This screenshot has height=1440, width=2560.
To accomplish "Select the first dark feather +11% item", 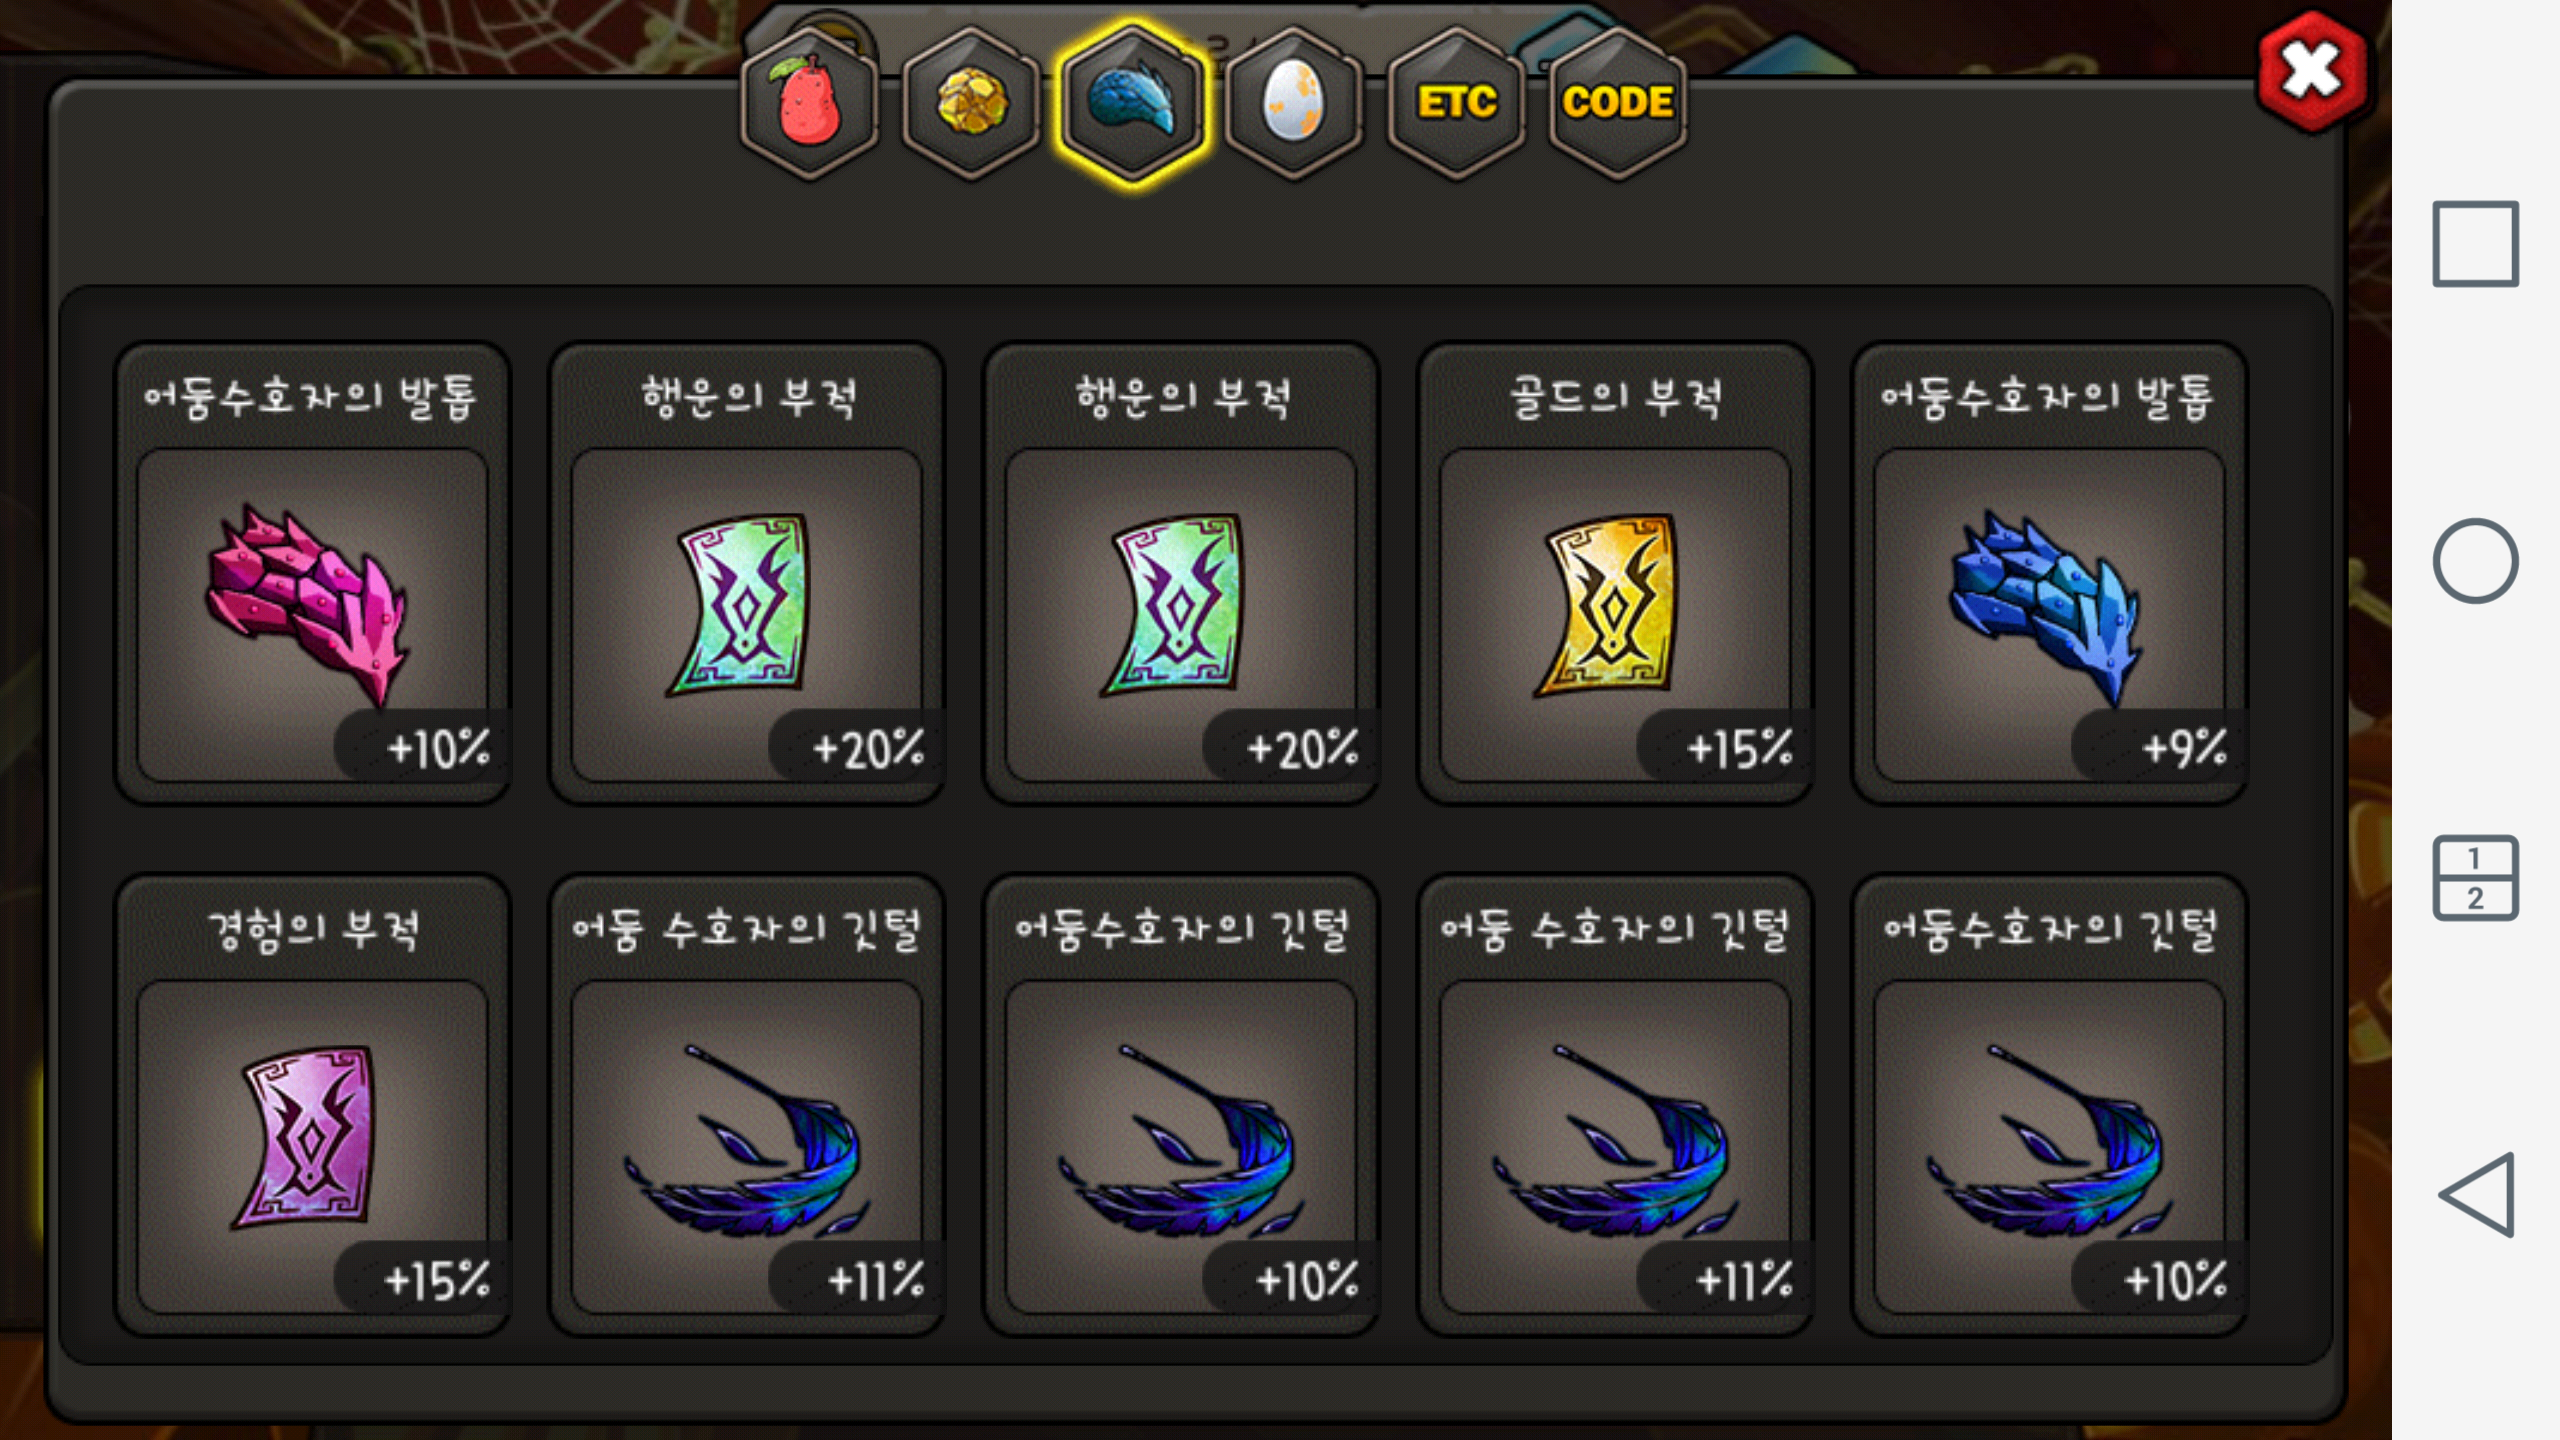I will pos(747,1106).
